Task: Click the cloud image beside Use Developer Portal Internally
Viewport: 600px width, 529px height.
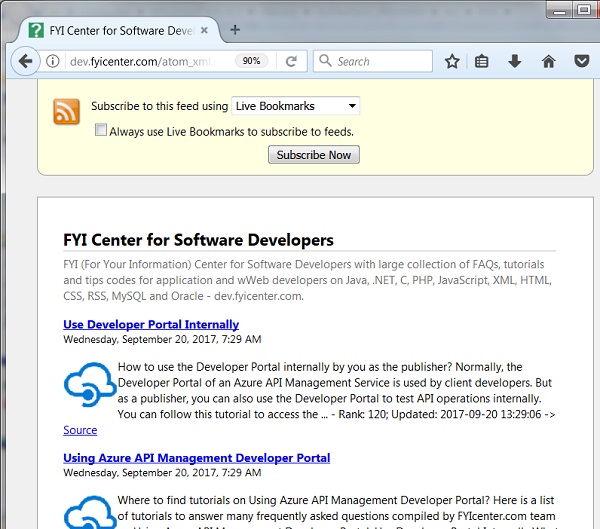Action: click(90, 384)
